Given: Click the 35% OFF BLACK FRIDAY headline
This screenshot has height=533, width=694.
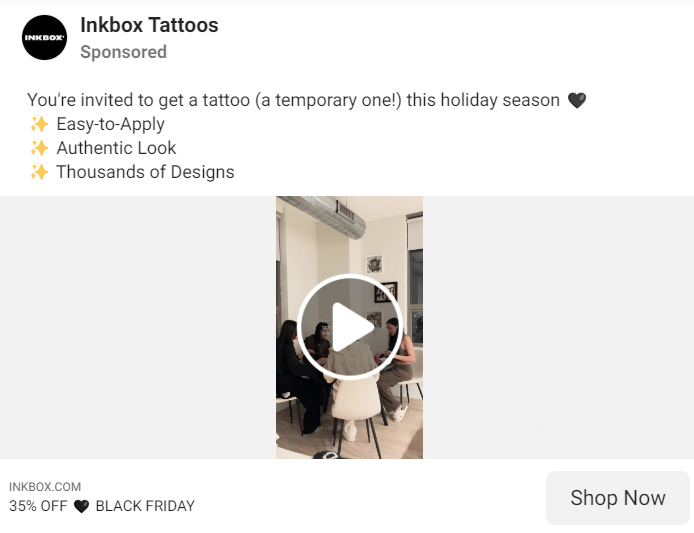Looking at the screenshot, I should (x=102, y=506).
